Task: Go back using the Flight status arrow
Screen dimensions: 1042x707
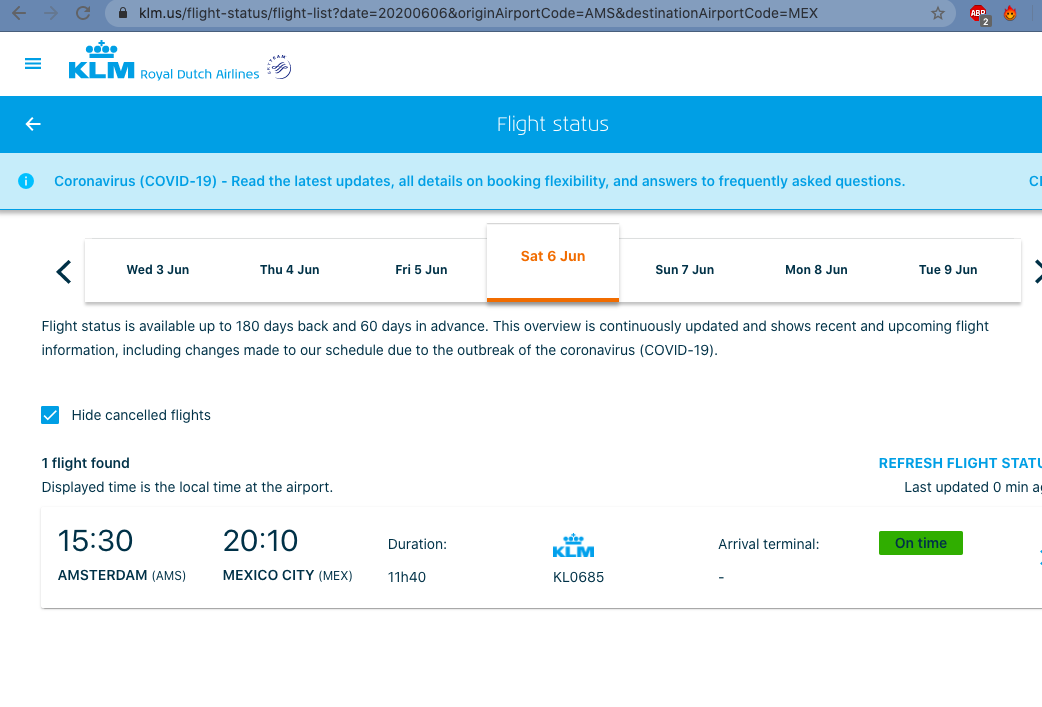Action: (33, 124)
